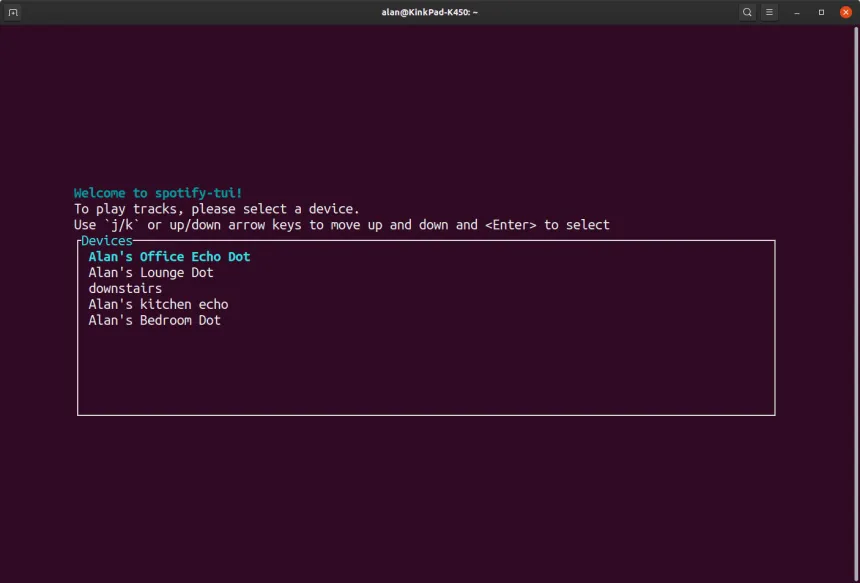The image size is (860, 583).
Task: Click the Devices panel label
Action: point(106,240)
